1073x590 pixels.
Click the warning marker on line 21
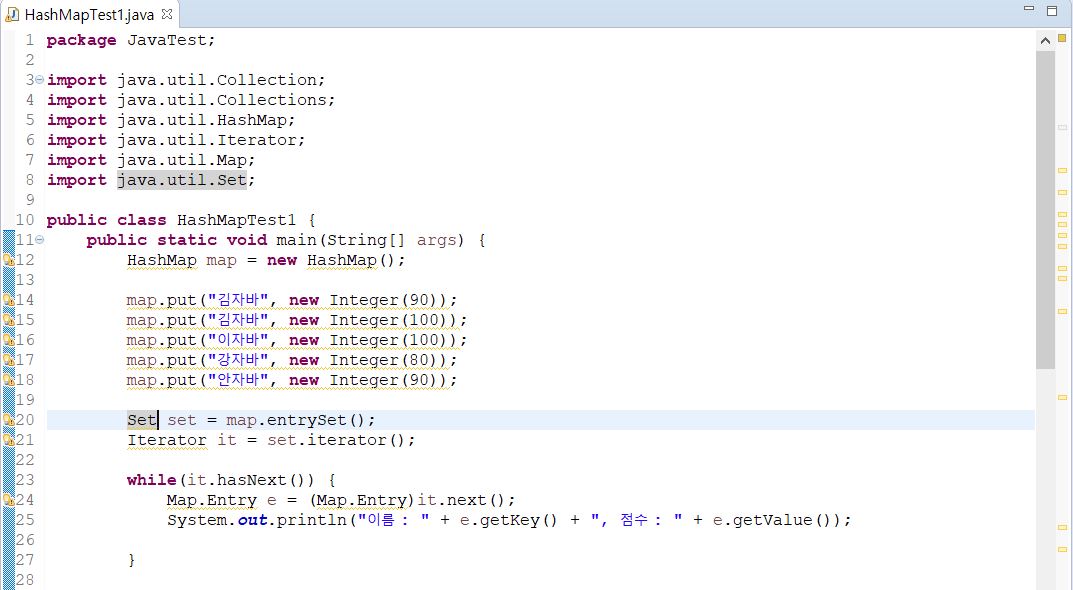[x=8, y=439]
